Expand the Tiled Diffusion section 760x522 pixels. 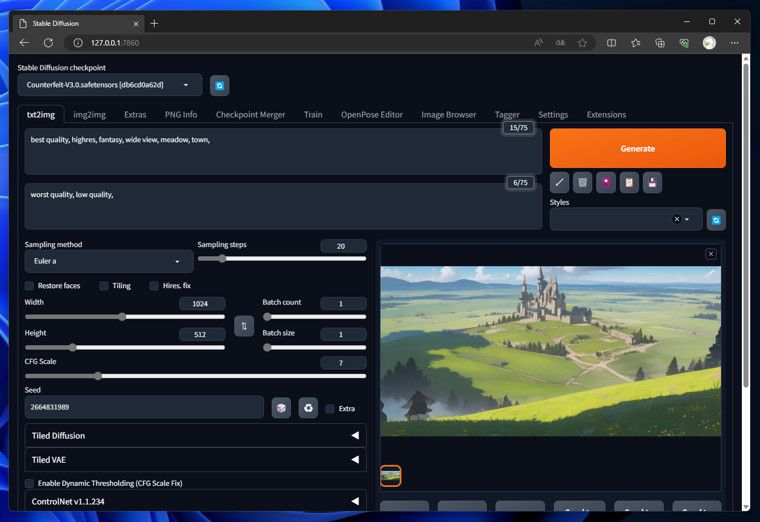tap(195, 436)
